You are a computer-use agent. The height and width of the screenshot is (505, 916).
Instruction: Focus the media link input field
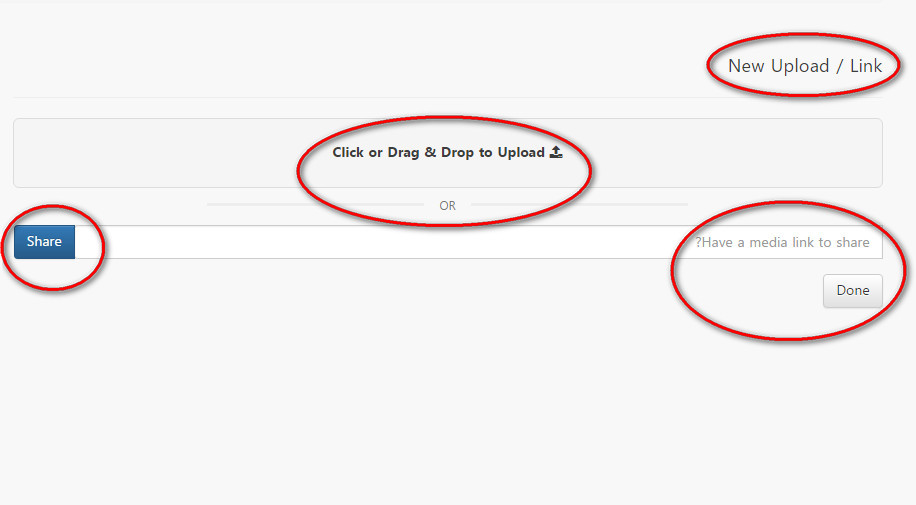pyautogui.click(x=478, y=242)
